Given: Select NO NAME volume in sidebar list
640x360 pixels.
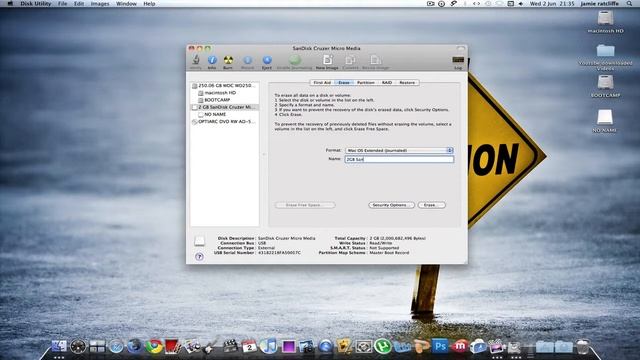Looking at the screenshot, I should (224, 114).
